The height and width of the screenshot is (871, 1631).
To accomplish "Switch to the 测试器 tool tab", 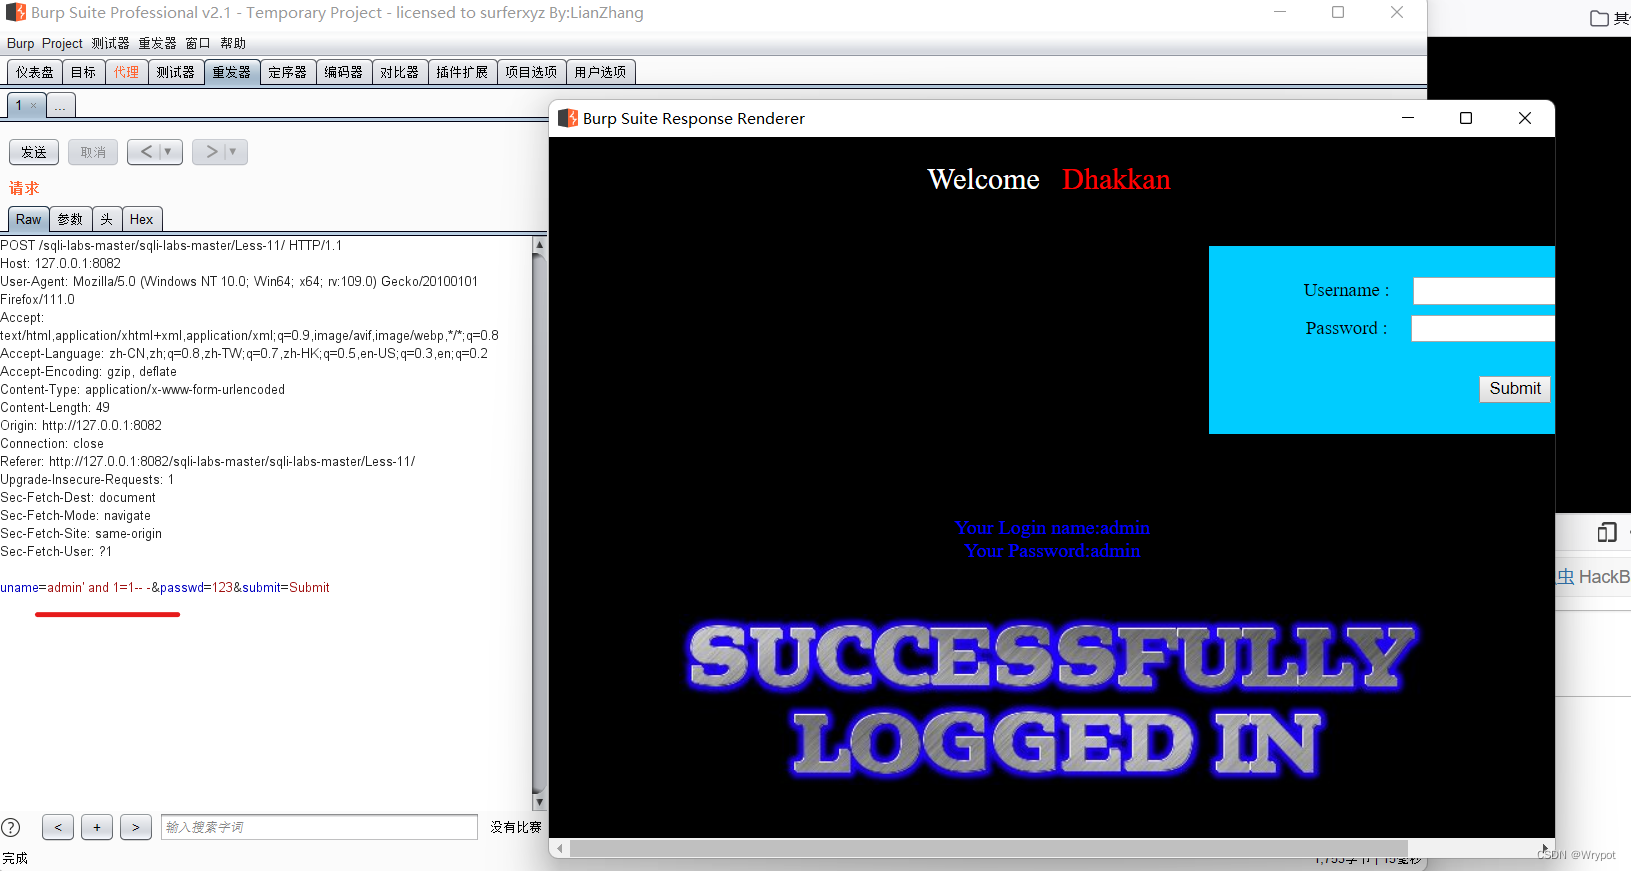I will pos(176,72).
